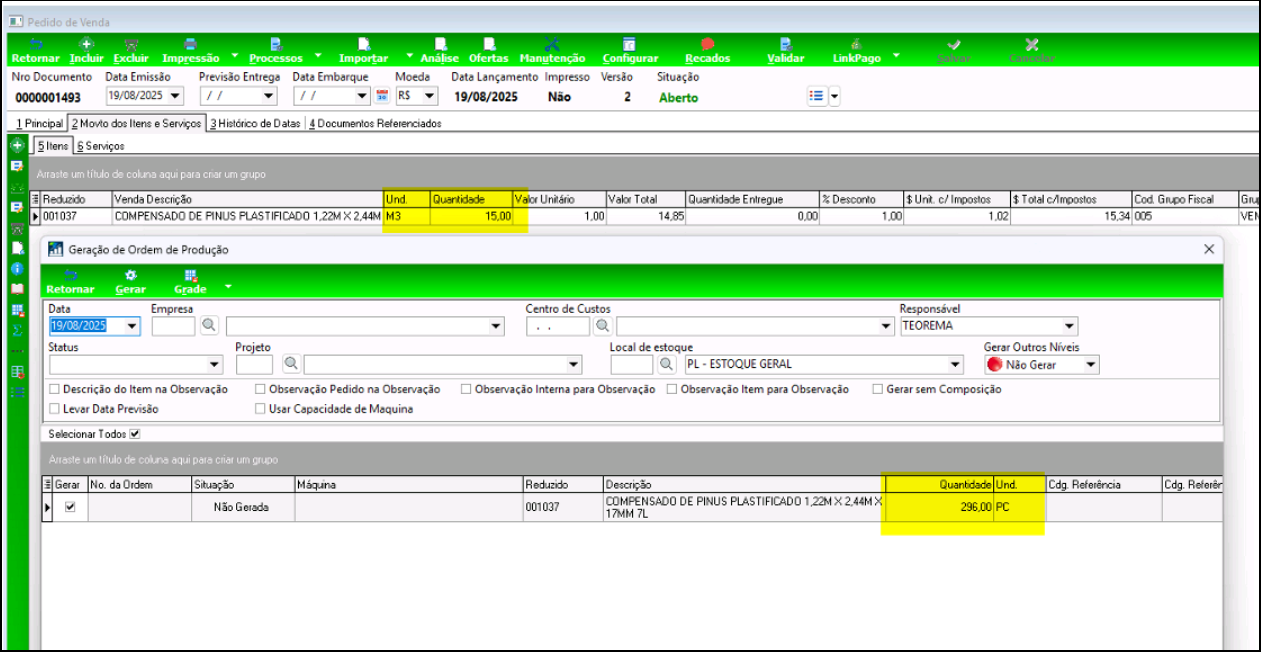The image size is (1261, 653).
Task: Open the PL - ESTOQUE GERAL dropdown
Action: pos(956,365)
